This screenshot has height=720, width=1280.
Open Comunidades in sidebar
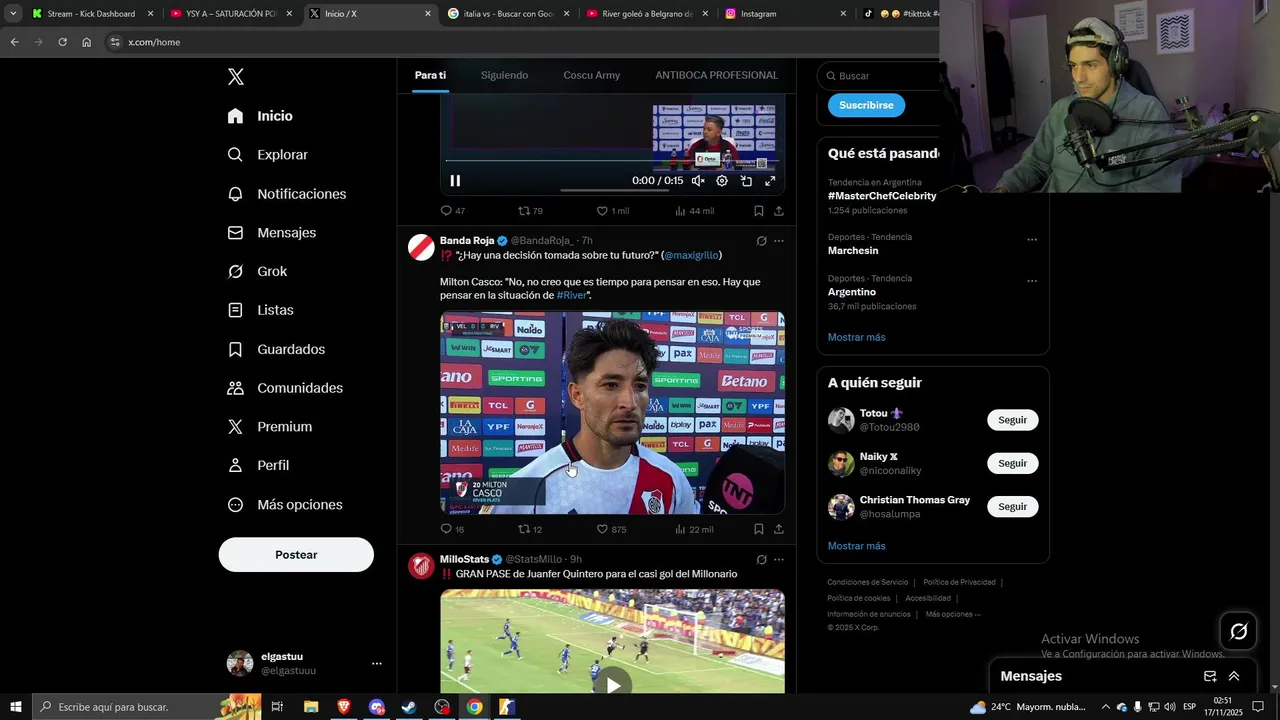pos(285,388)
